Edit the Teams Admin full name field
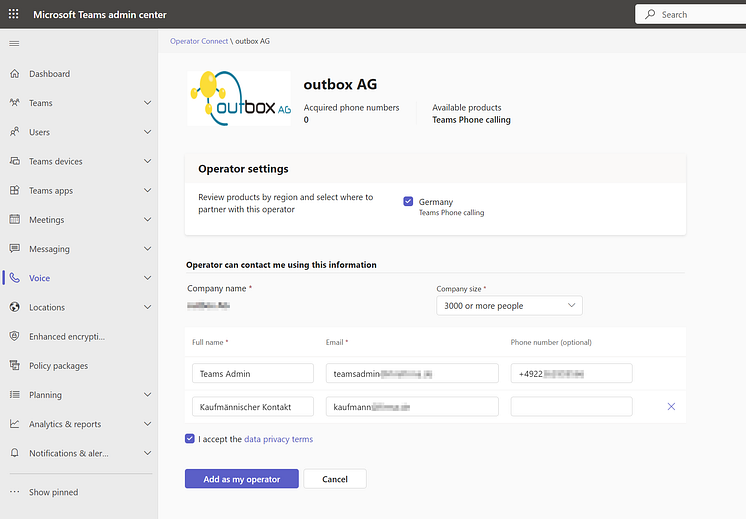The width and height of the screenshot is (746, 519). tap(253, 373)
